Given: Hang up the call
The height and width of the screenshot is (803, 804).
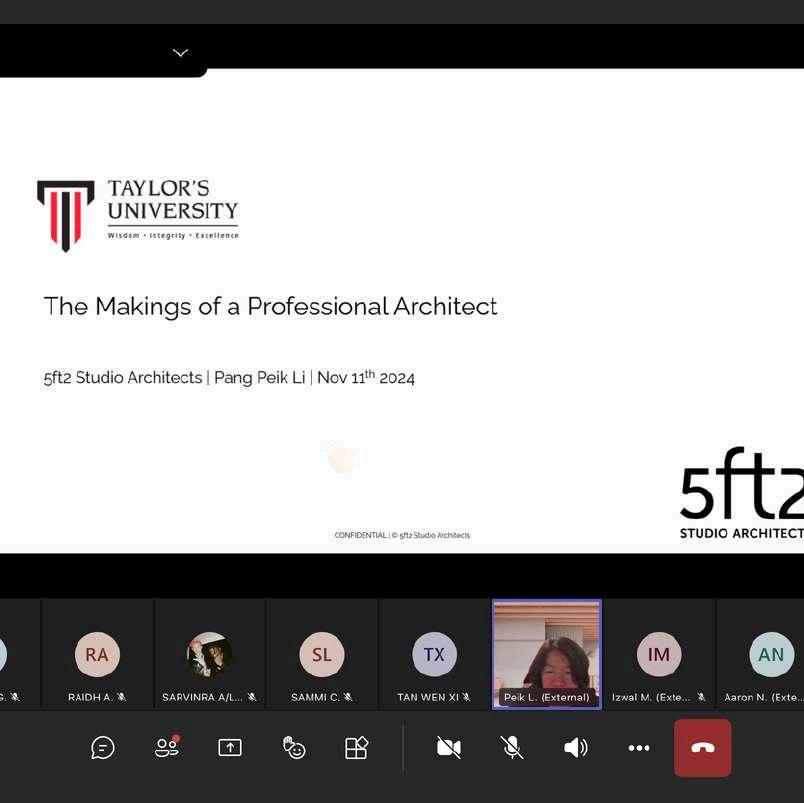Looking at the screenshot, I should pyautogui.click(x=702, y=748).
